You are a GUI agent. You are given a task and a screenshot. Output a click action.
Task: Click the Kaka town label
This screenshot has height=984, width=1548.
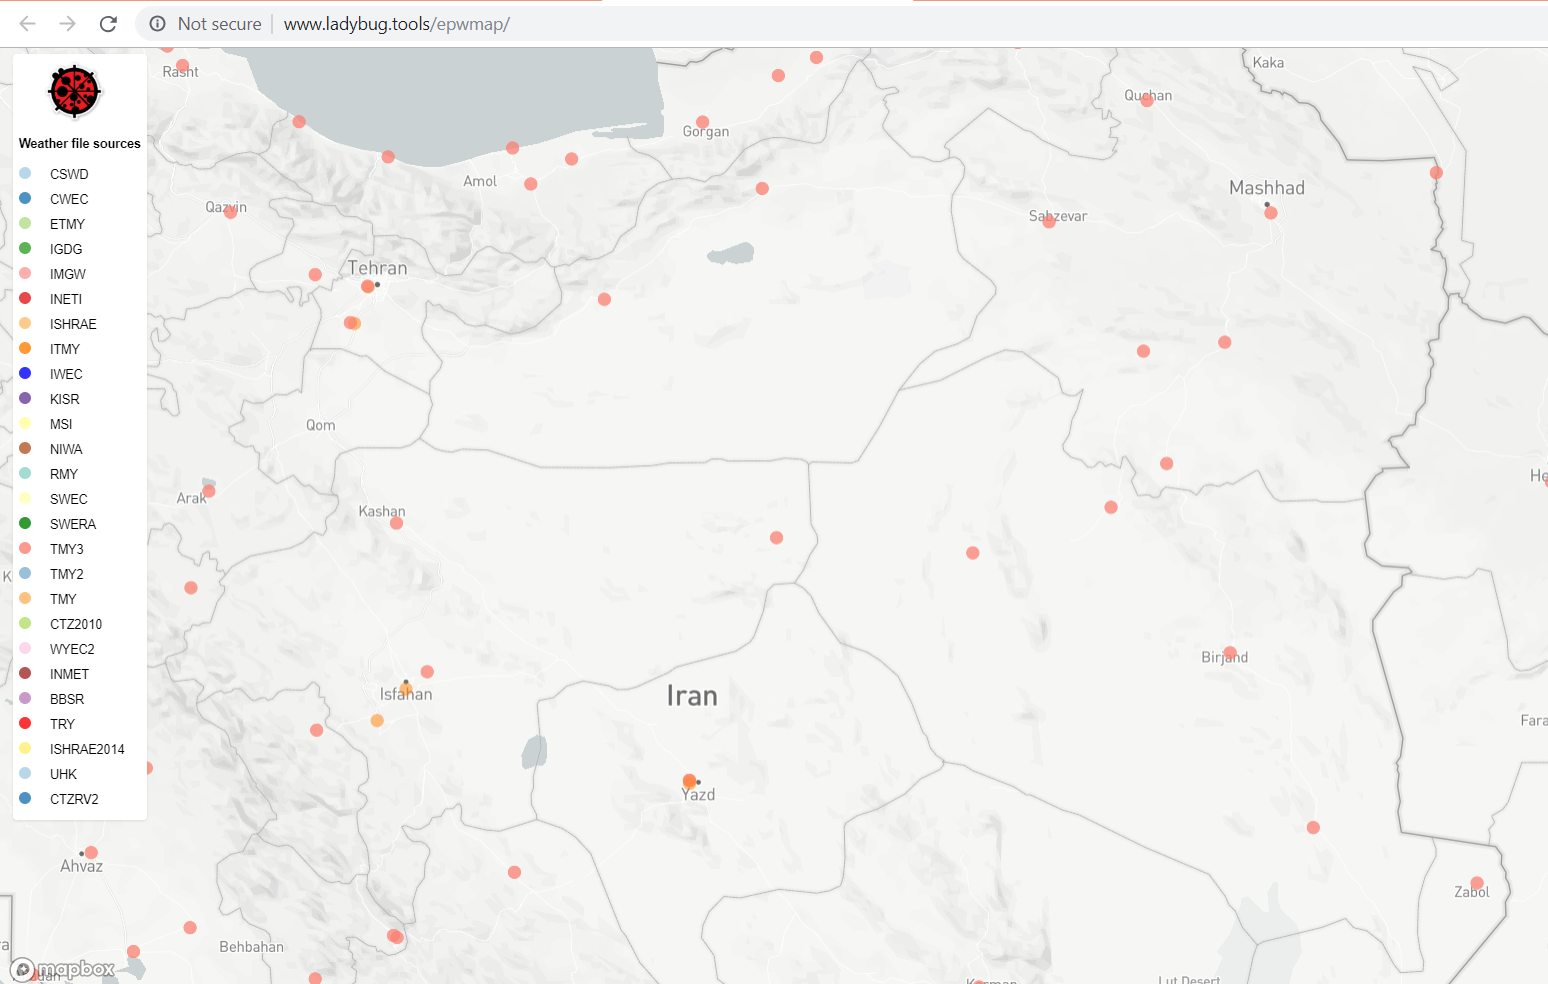click(1269, 62)
